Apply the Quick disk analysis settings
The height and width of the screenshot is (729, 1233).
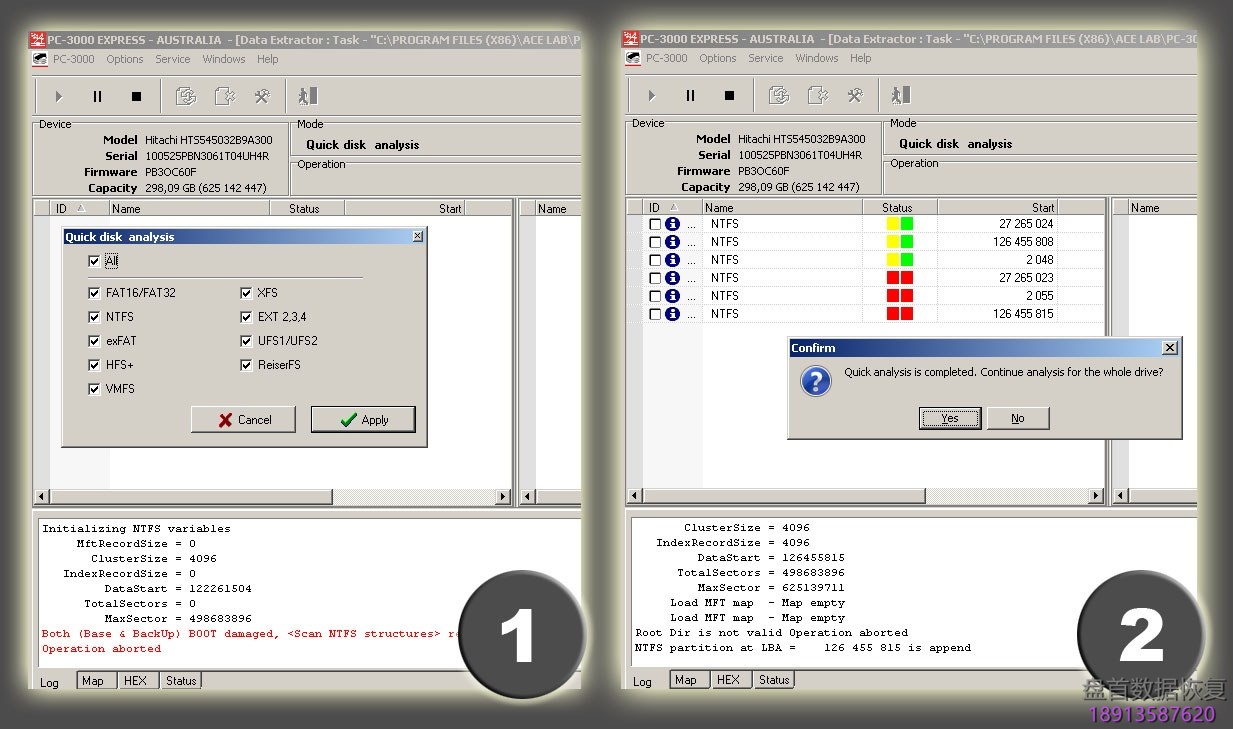click(x=363, y=419)
